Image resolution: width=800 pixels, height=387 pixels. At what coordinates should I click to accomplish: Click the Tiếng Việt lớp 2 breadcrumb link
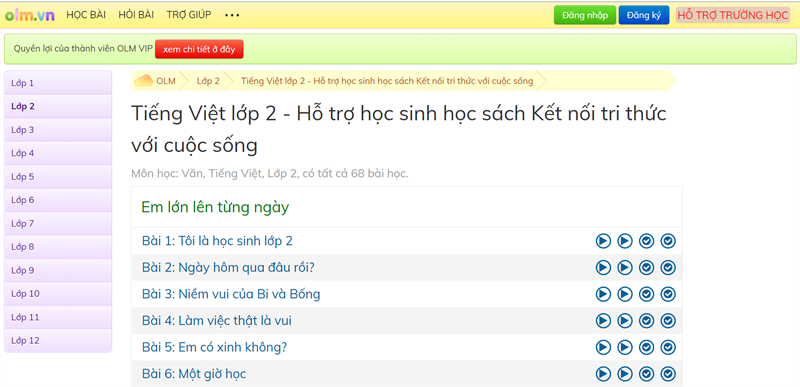pyautogui.click(x=387, y=81)
